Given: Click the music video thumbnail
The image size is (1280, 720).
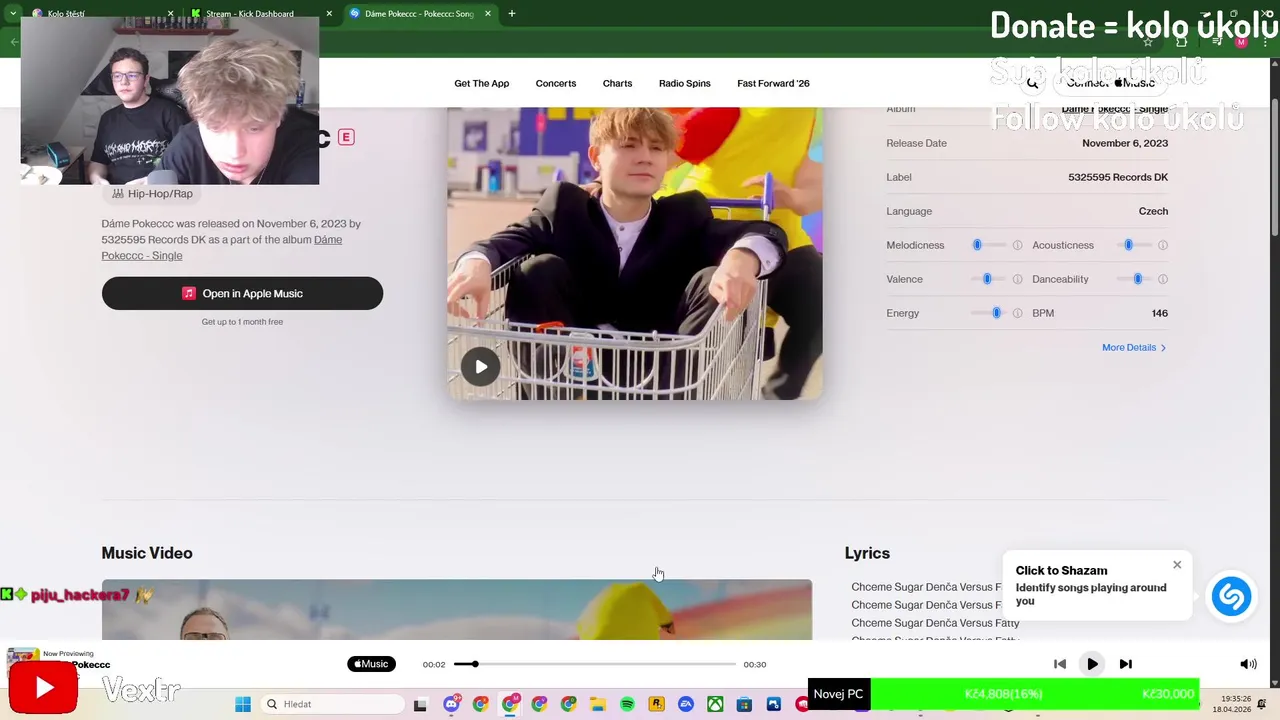Looking at the screenshot, I should [x=456, y=609].
